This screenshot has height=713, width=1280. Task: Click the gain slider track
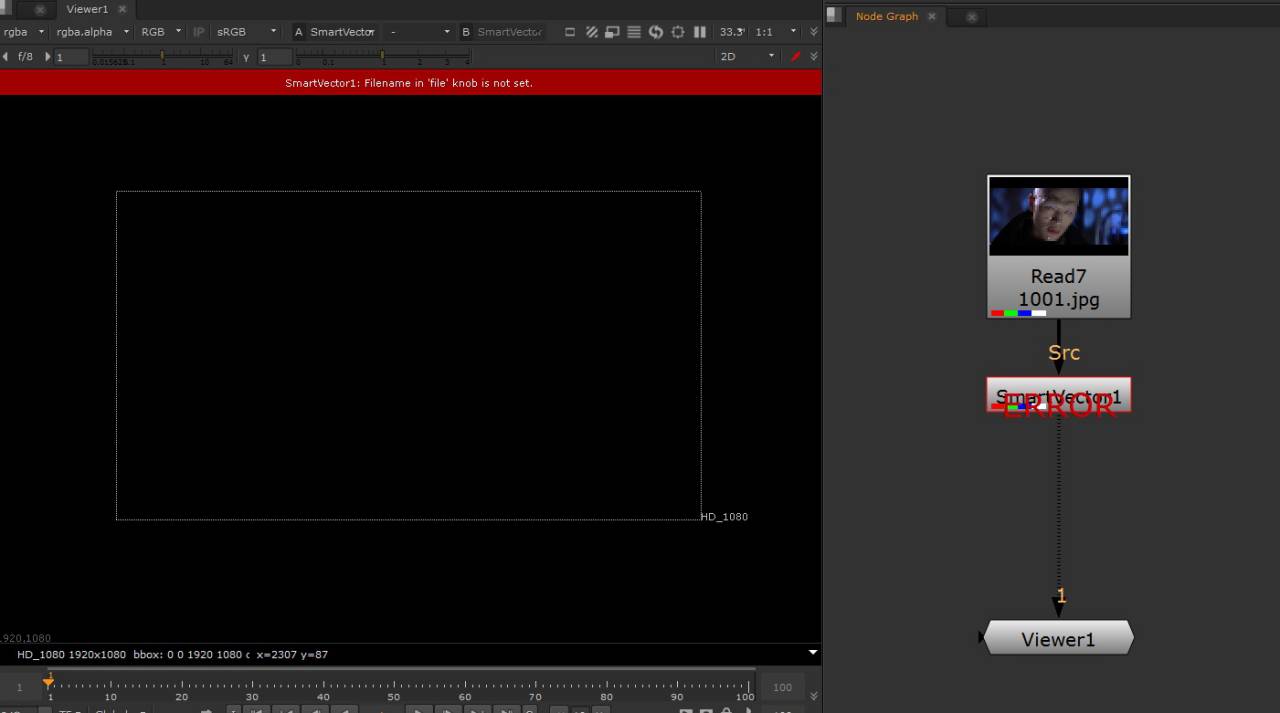pyautogui.click(x=162, y=57)
